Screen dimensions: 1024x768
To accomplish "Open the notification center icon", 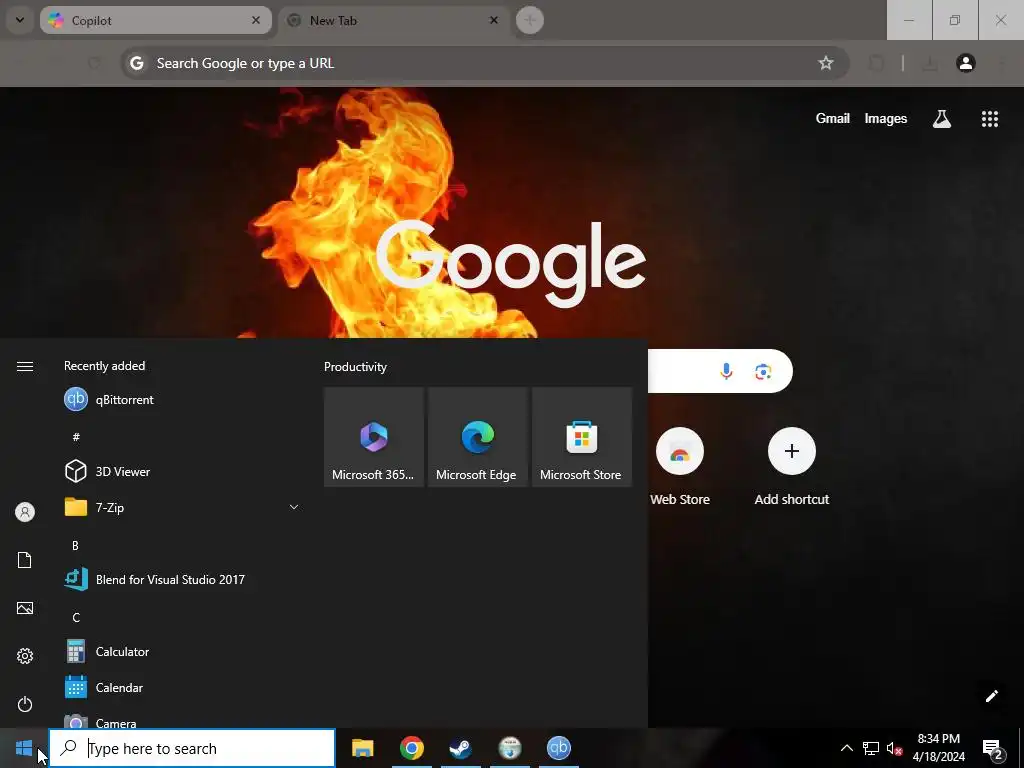I will [x=993, y=748].
